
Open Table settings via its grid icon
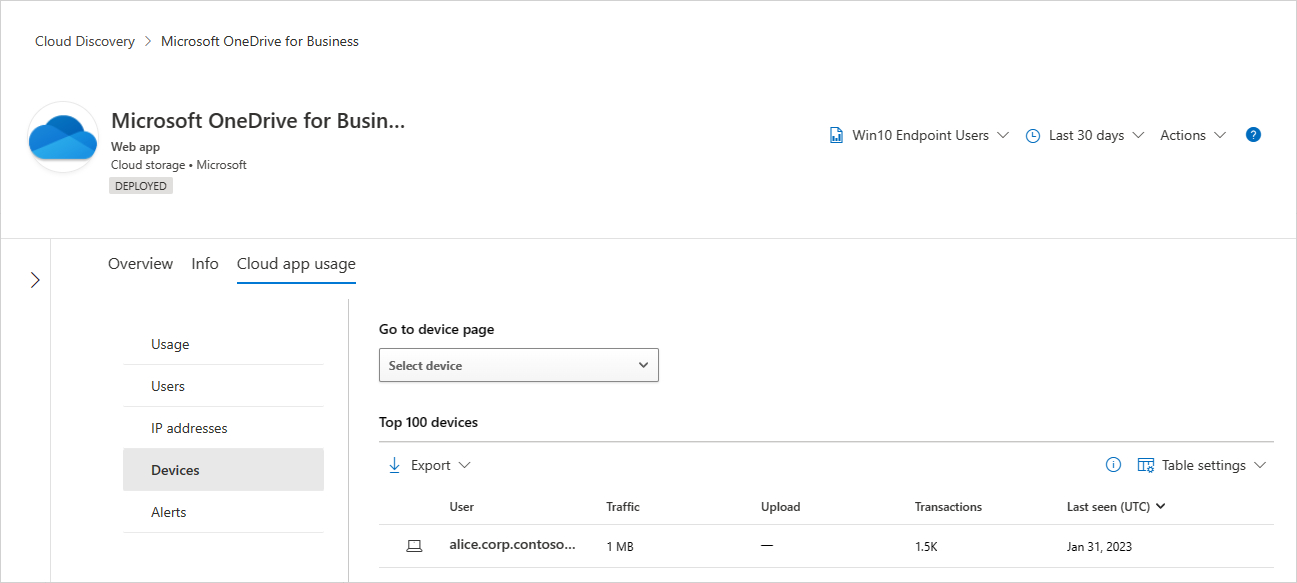pyautogui.click(x=1146, y=464)
